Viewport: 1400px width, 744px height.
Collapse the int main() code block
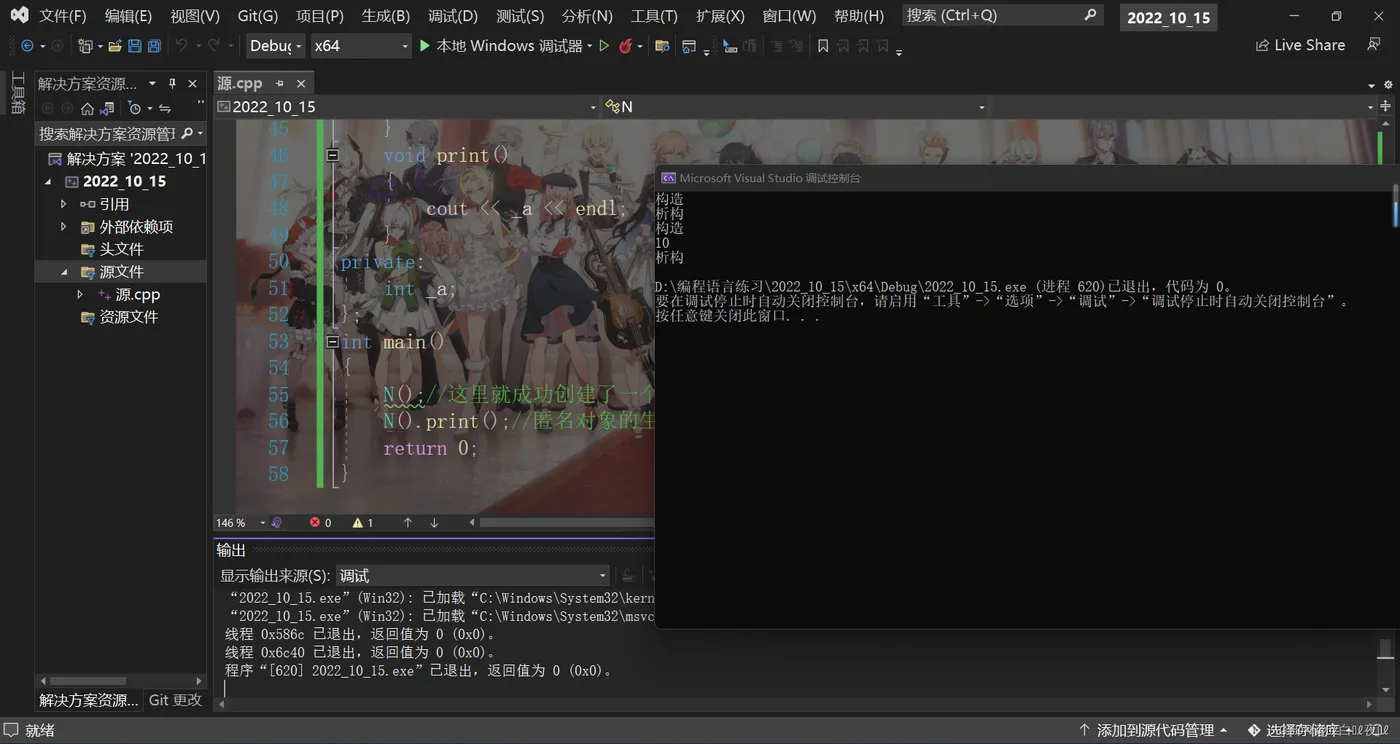click(333, 342)
